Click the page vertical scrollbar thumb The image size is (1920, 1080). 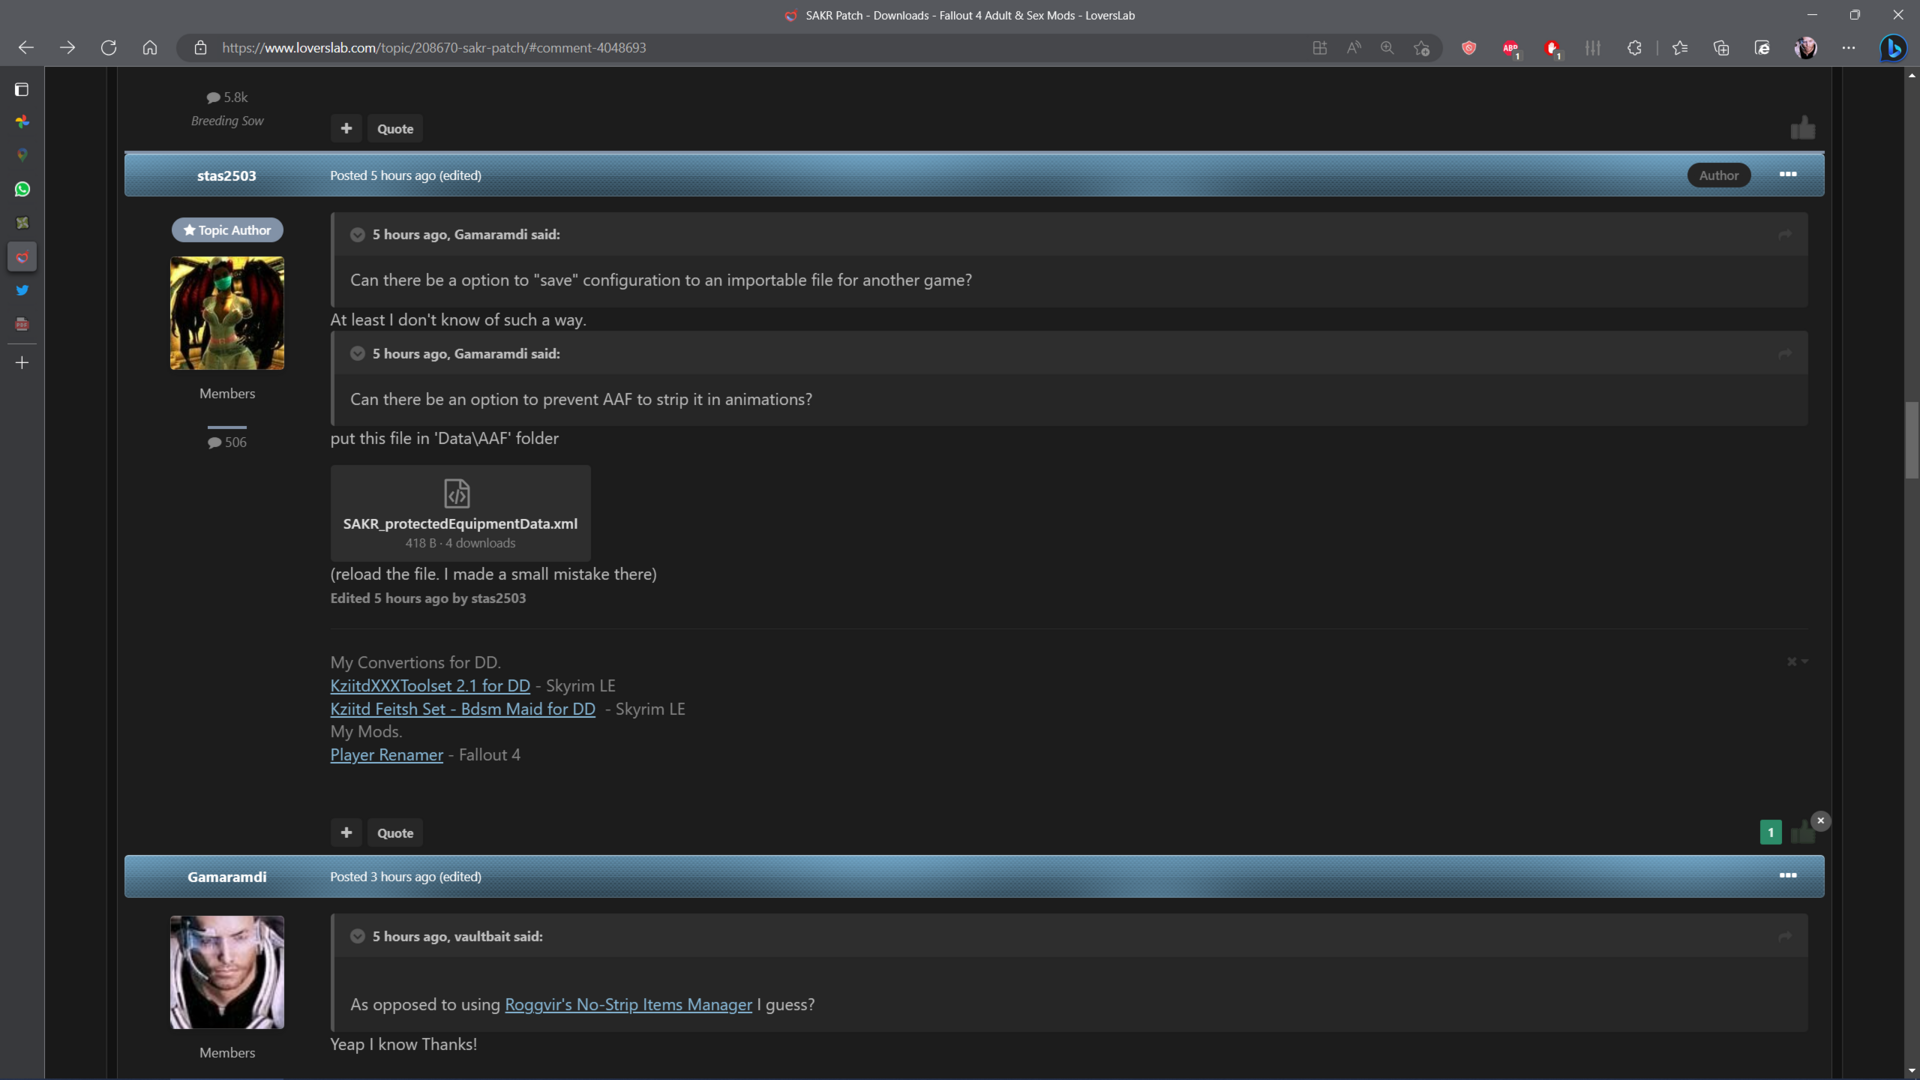(1911, 440)
